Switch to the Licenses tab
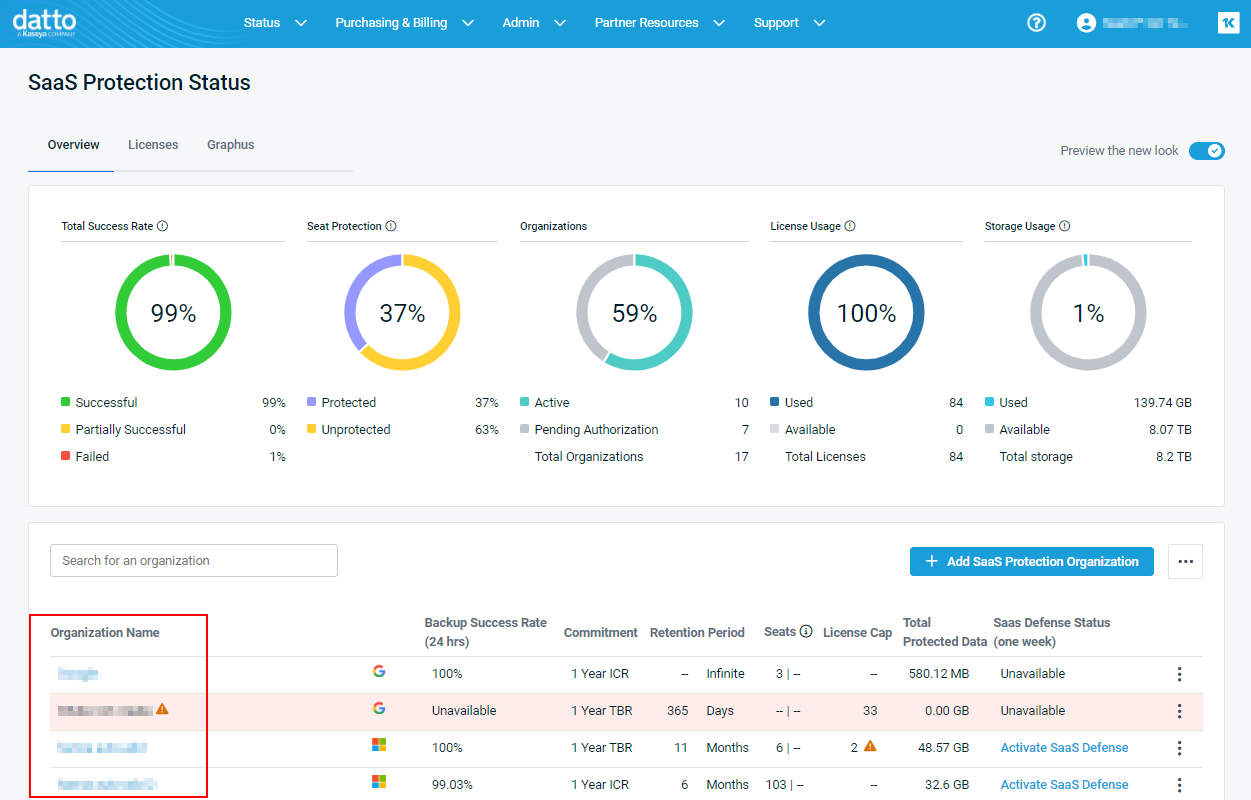 [153, 145]
